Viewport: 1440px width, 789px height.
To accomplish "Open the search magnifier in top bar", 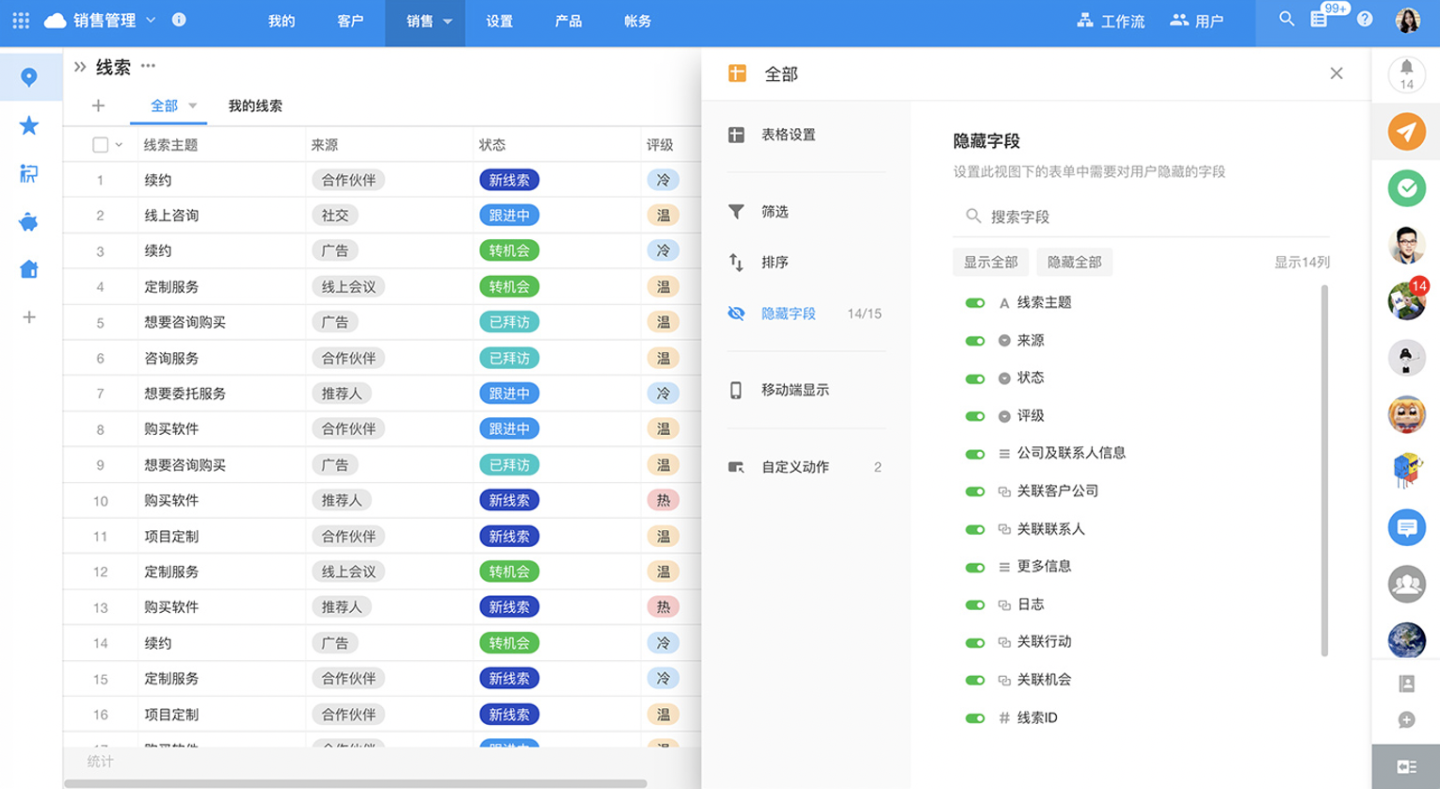I will point(1287,19).
